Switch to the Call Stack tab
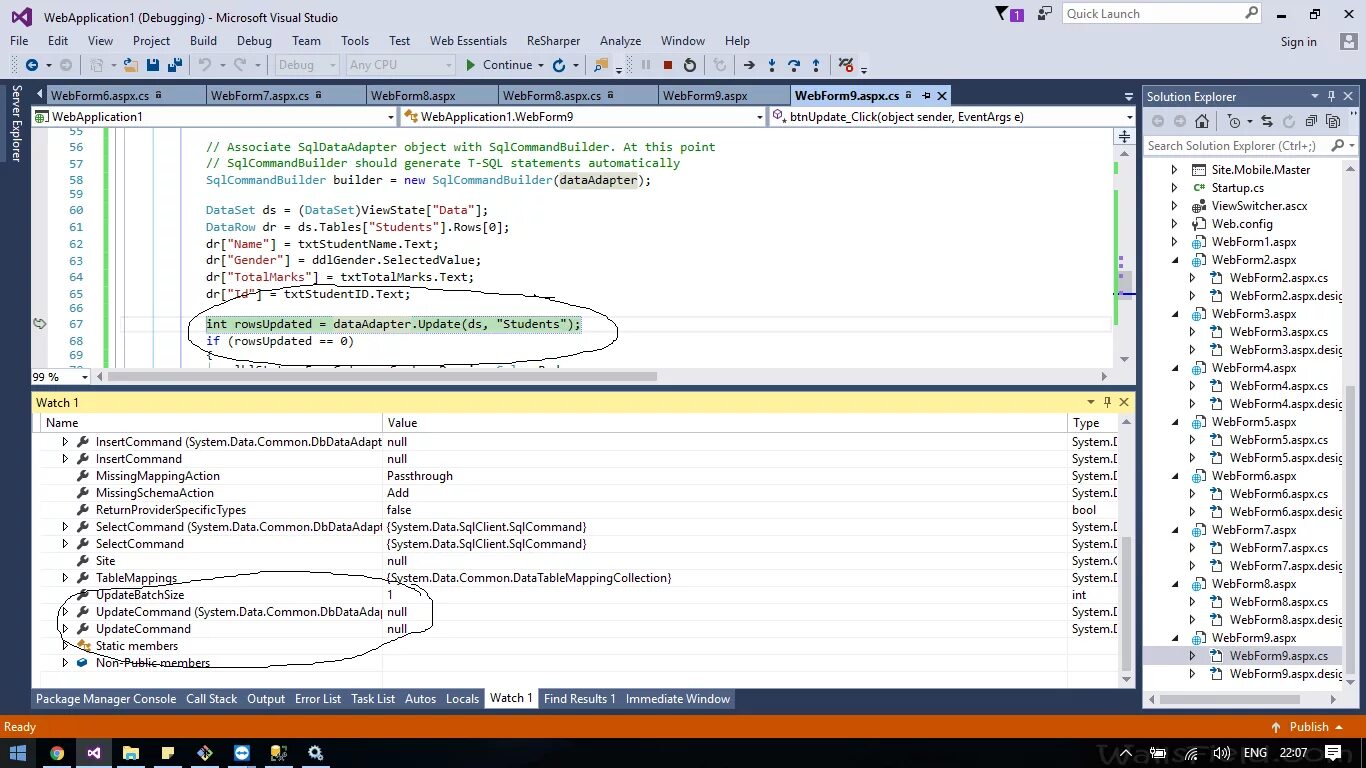This screenshot has height=768, width=1366. point(212,699)
